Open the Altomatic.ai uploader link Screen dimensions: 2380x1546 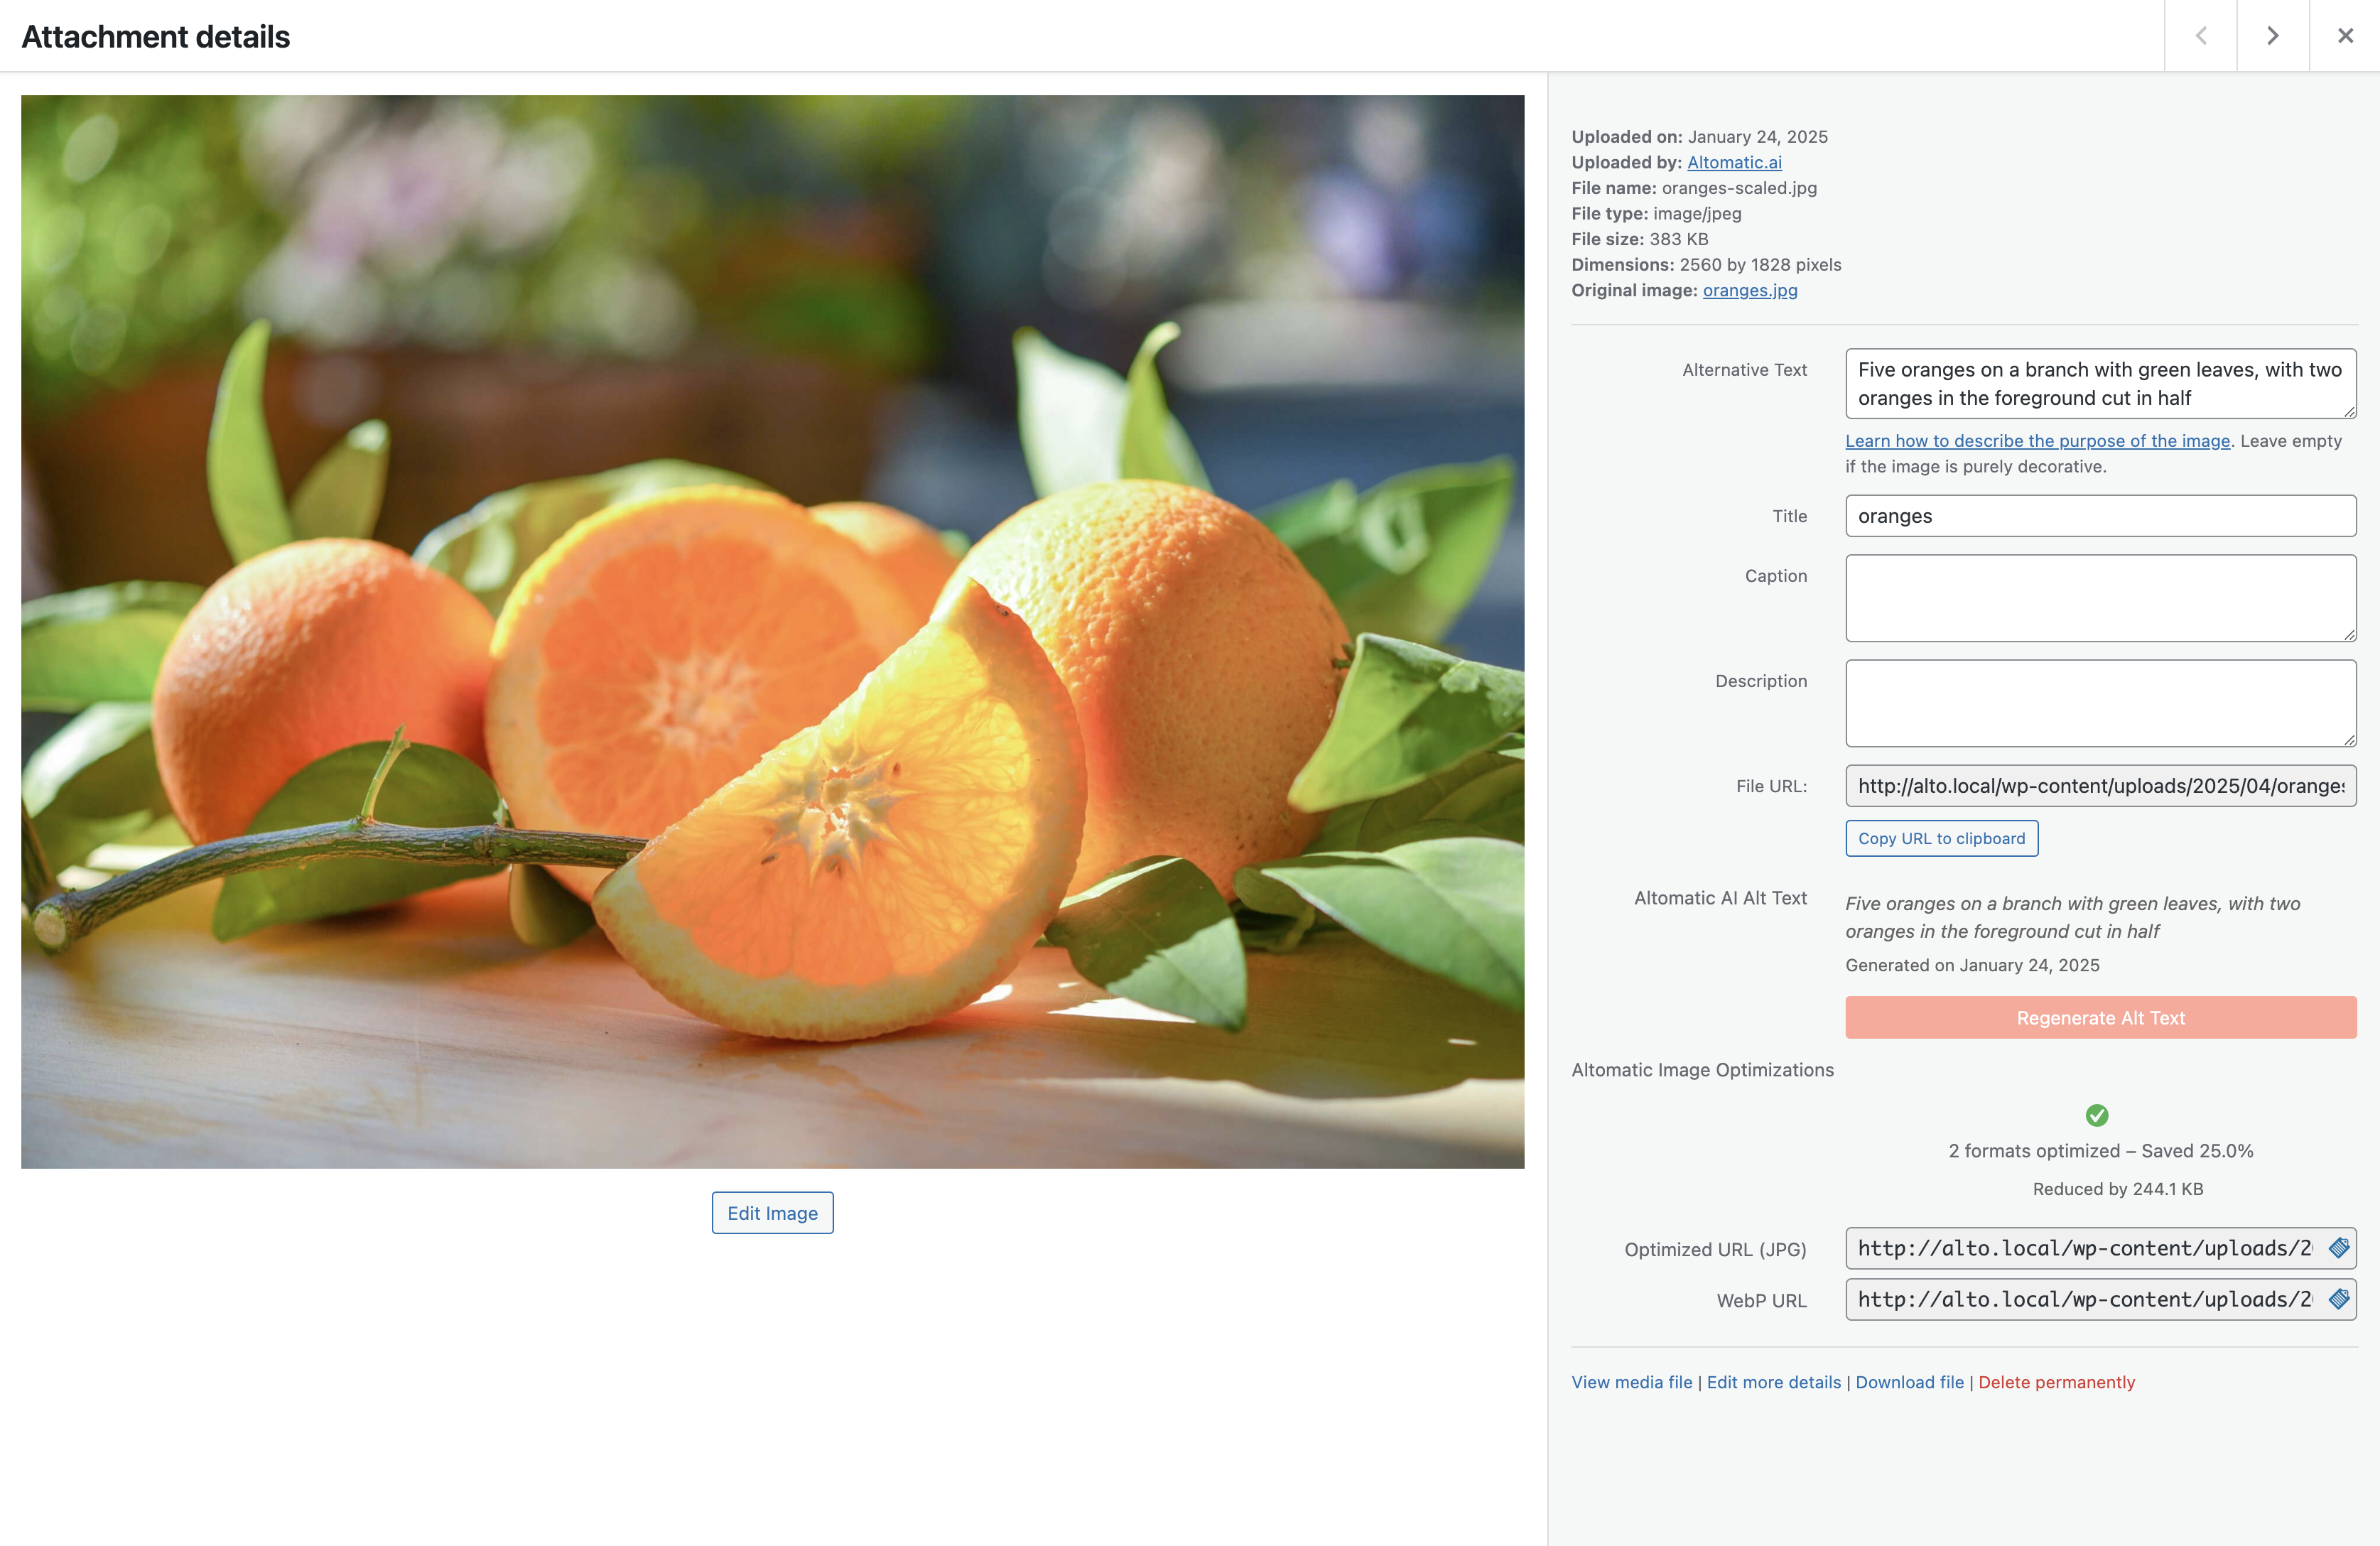point(1734,162)
